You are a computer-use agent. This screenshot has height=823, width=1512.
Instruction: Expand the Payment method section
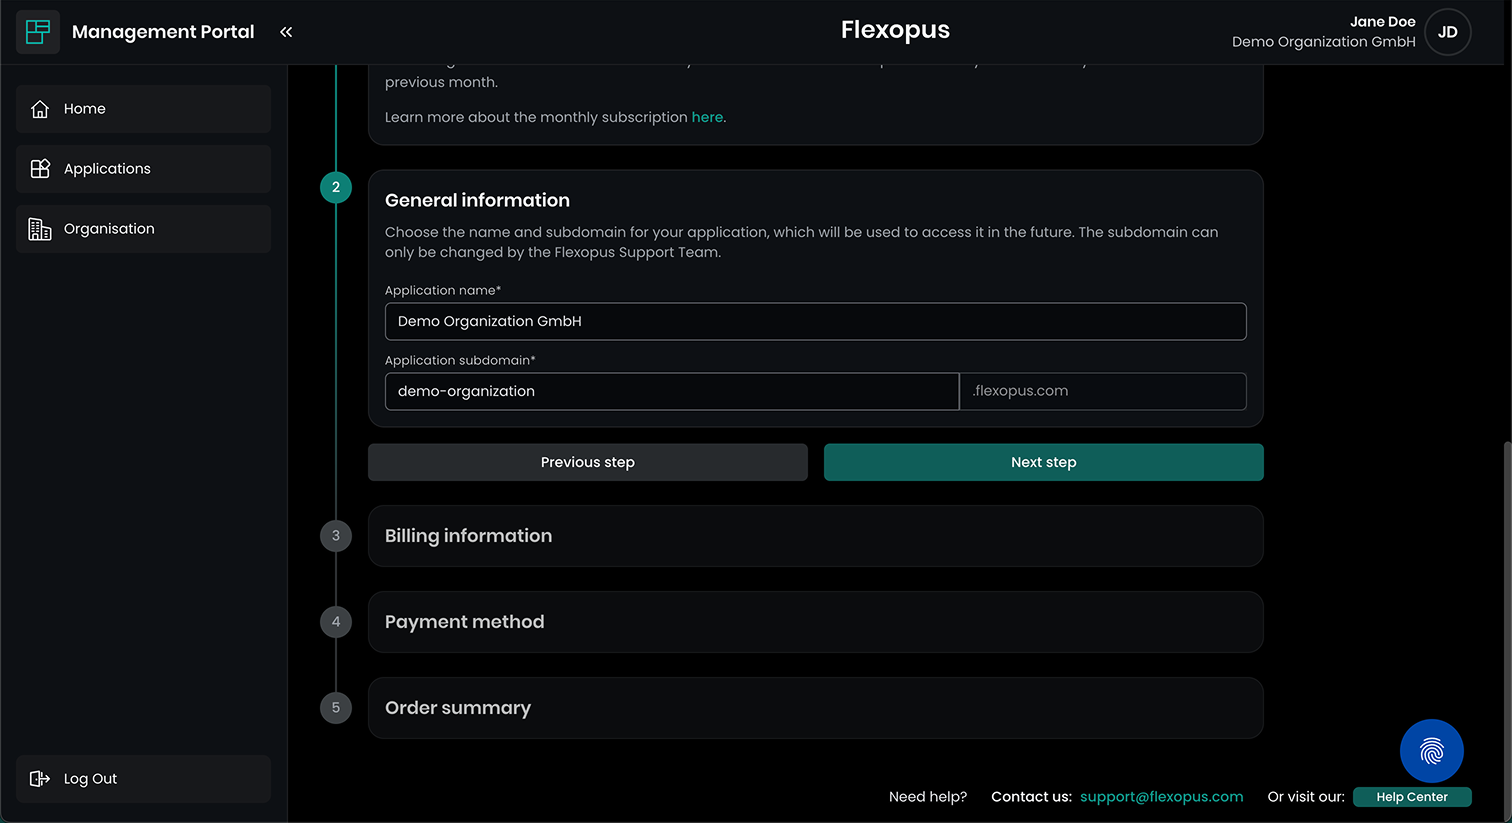pyautogui.click(x=815, y=622)
